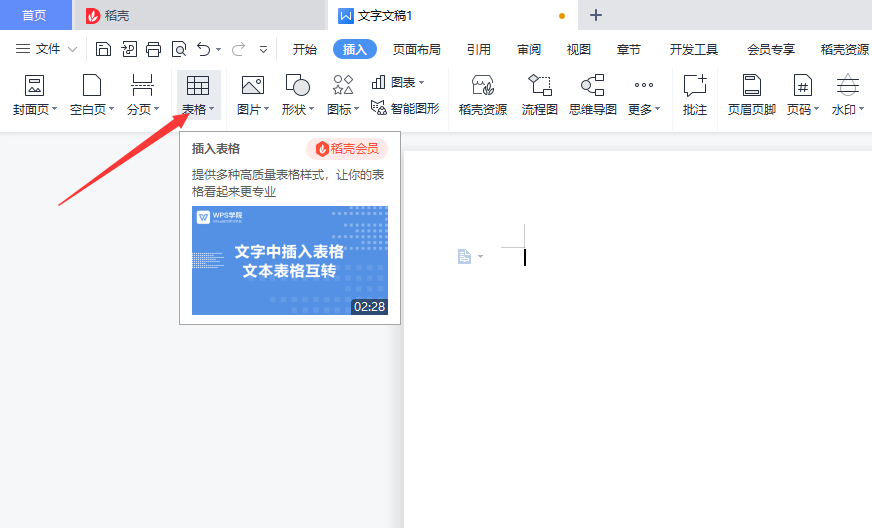The width and height of the screenshot is (872, 528).
Task: Insert a cover page with 封面页 icon
Action: [34, 85]
